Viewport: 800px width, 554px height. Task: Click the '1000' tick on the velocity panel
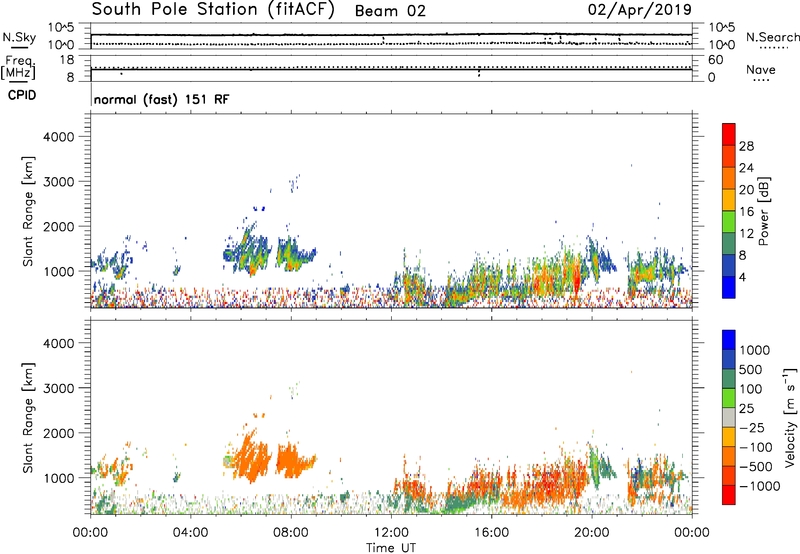58,478
